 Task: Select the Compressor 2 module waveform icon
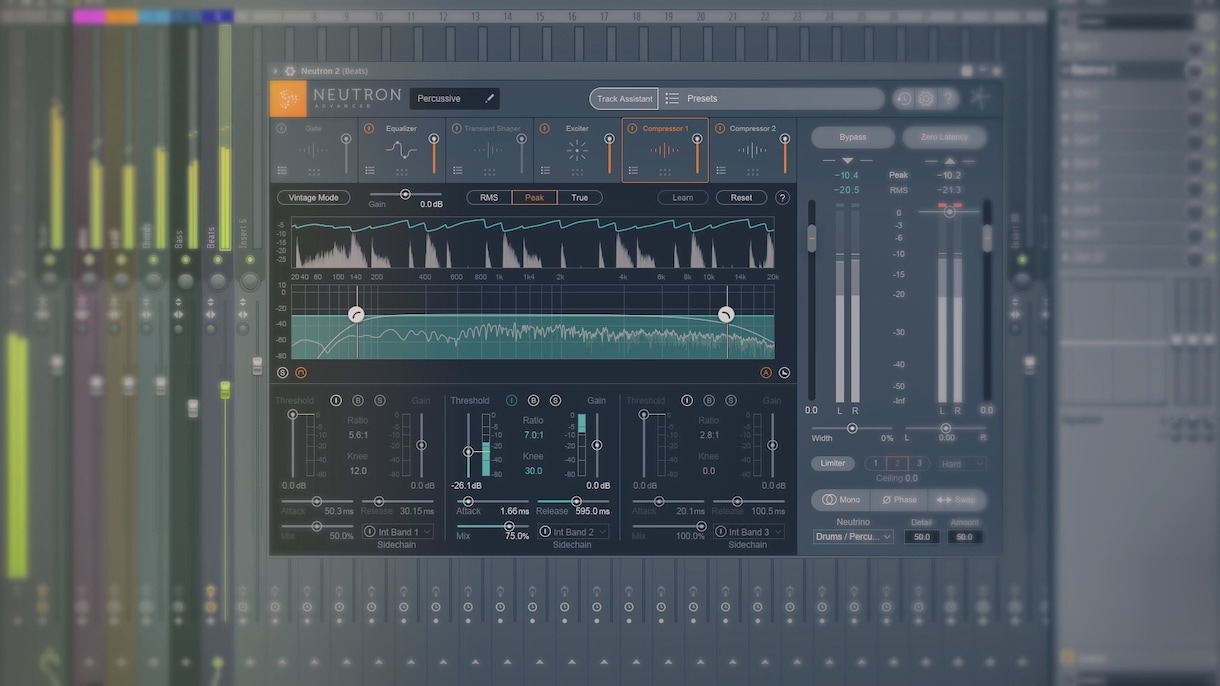pos(752,151)
